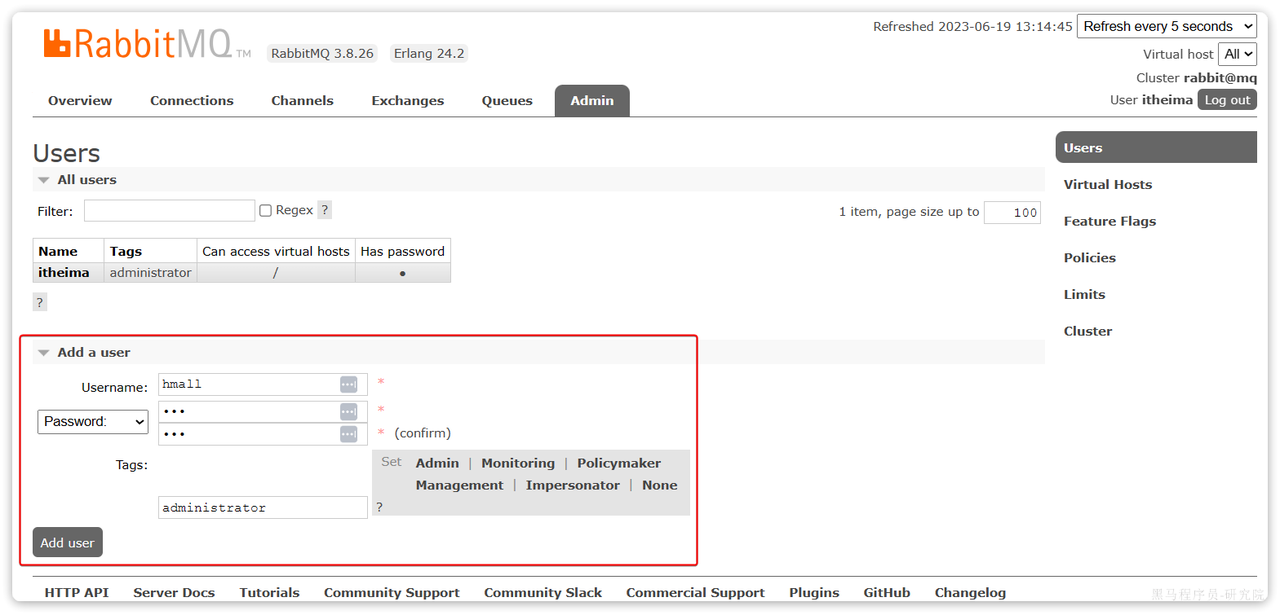Click the RabbitMQ 3.8.26 version label

(322, 54)
